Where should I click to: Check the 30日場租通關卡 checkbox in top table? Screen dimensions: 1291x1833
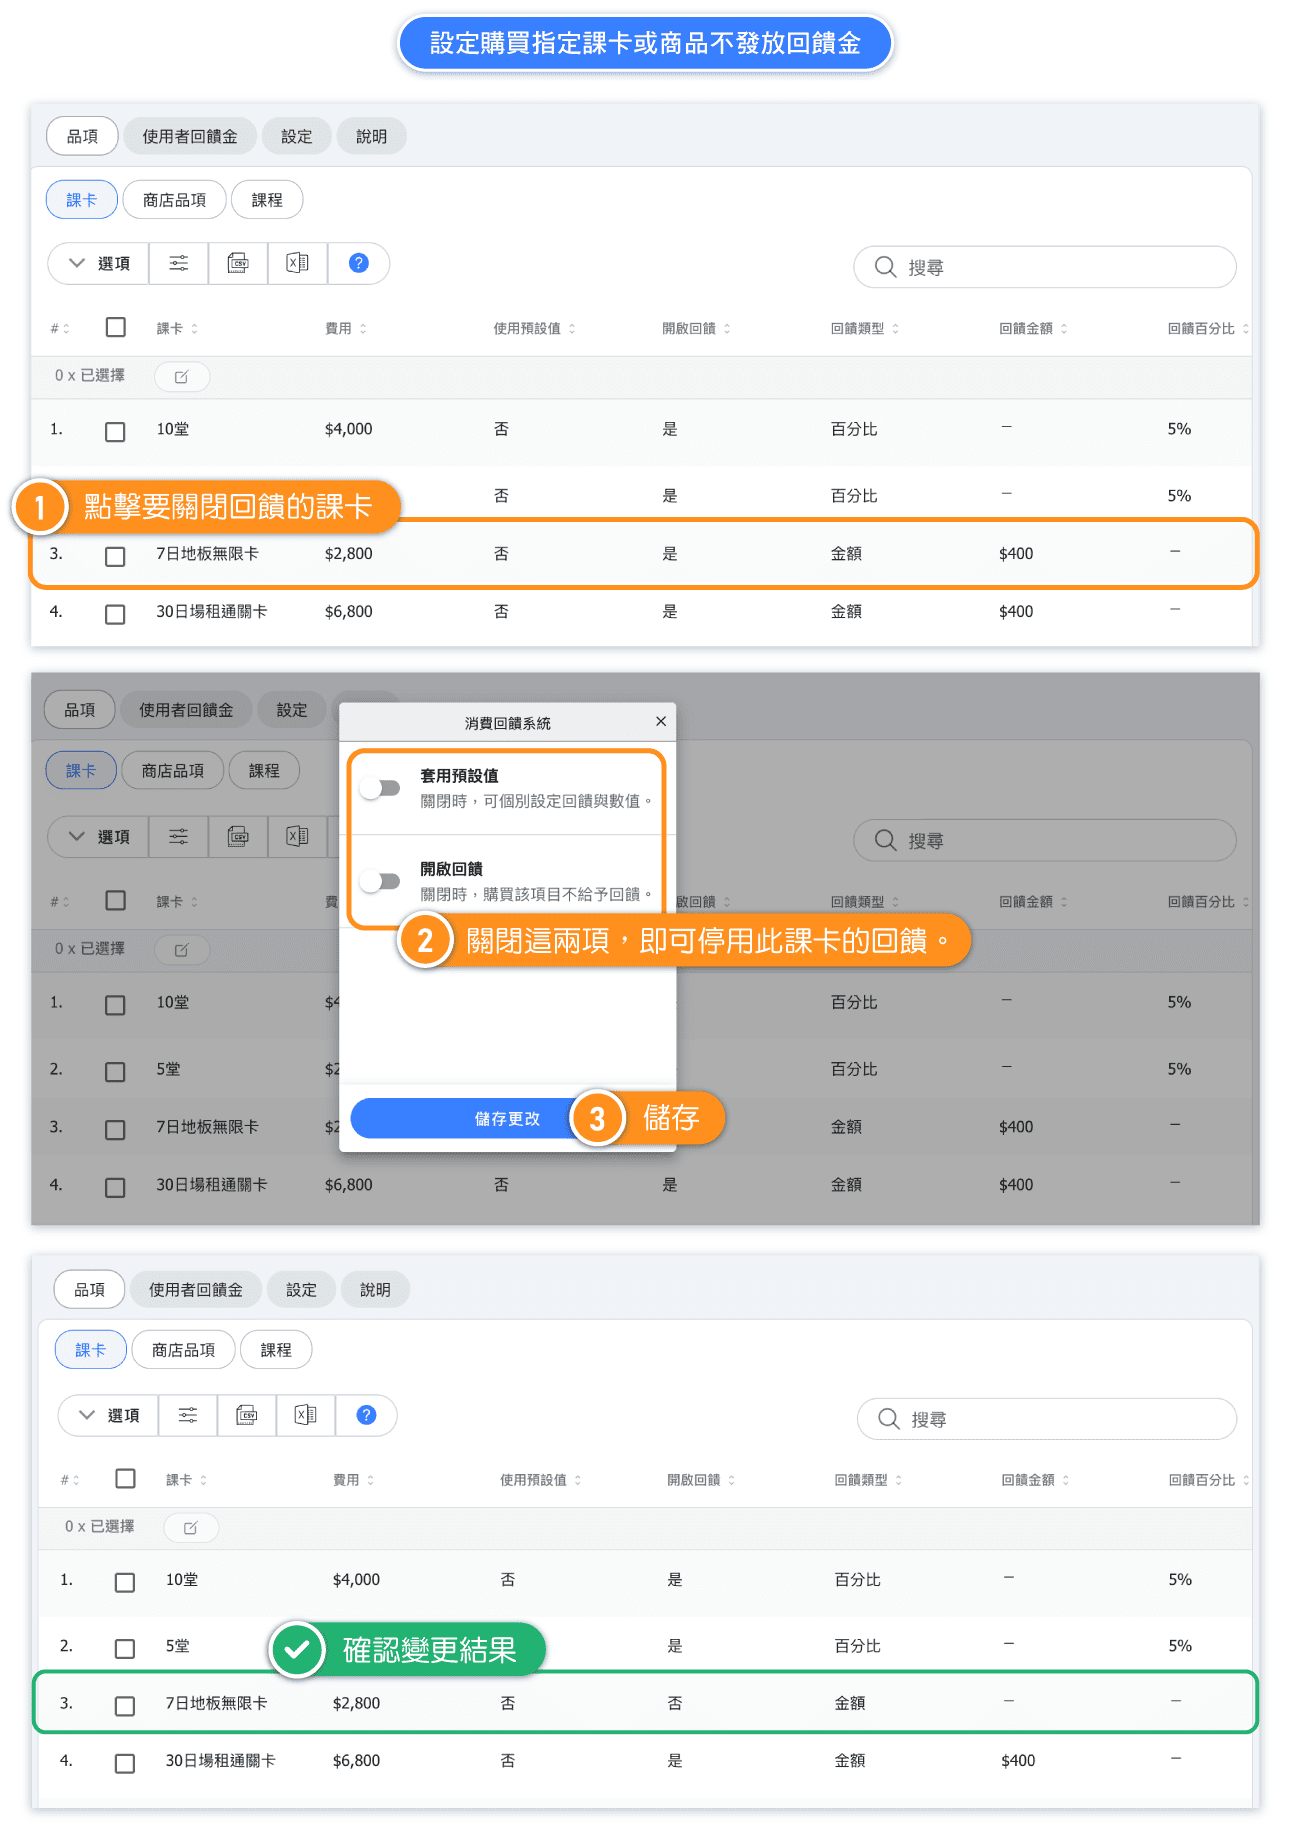(115, 613)
